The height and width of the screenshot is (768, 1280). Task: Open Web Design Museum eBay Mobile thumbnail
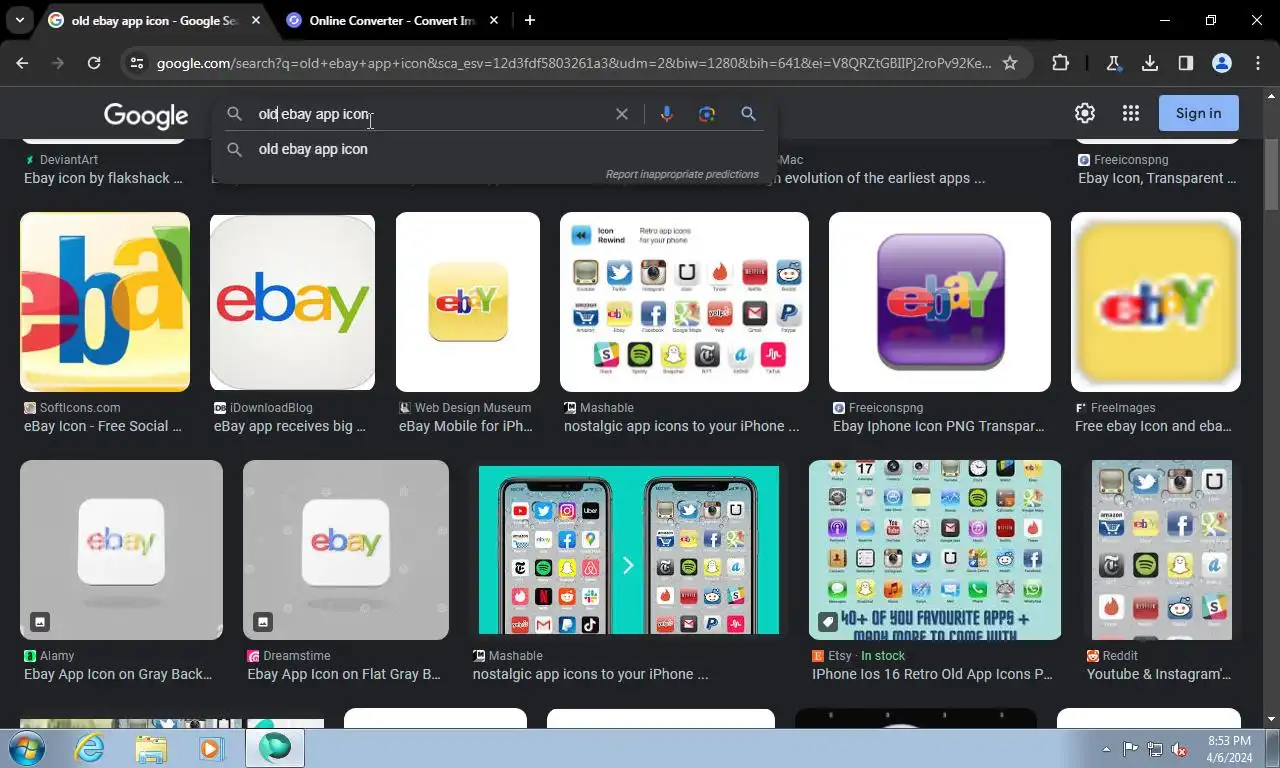tap(468, 301)
